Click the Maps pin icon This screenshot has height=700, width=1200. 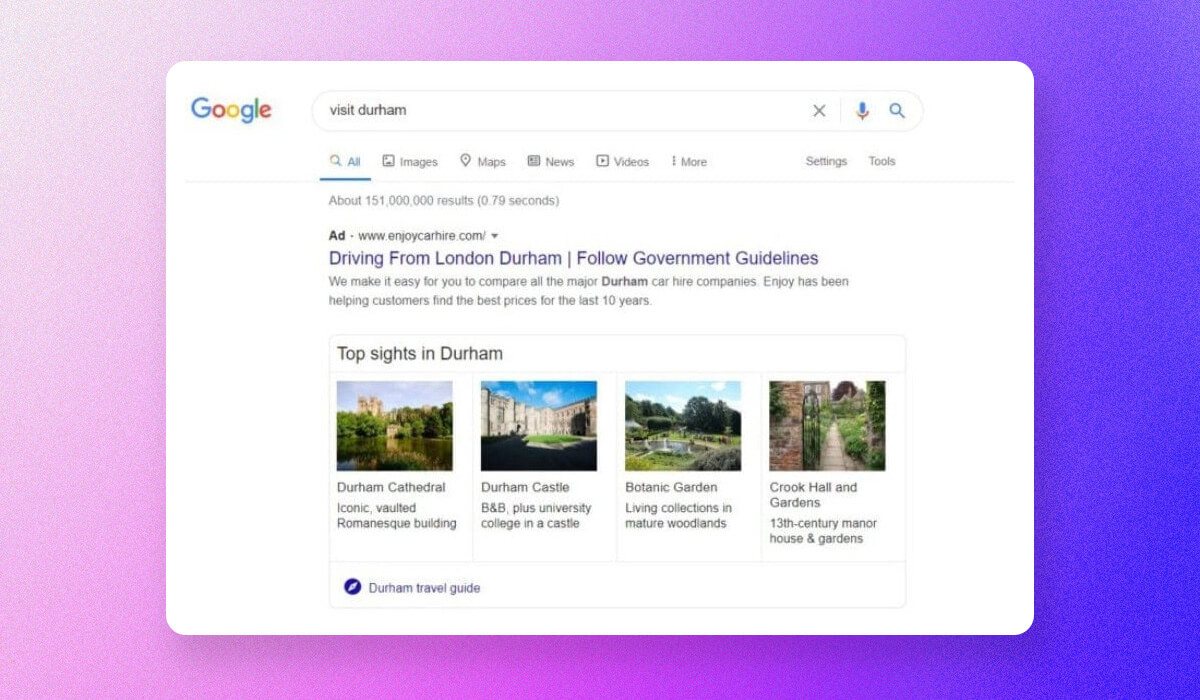[466, 160]
